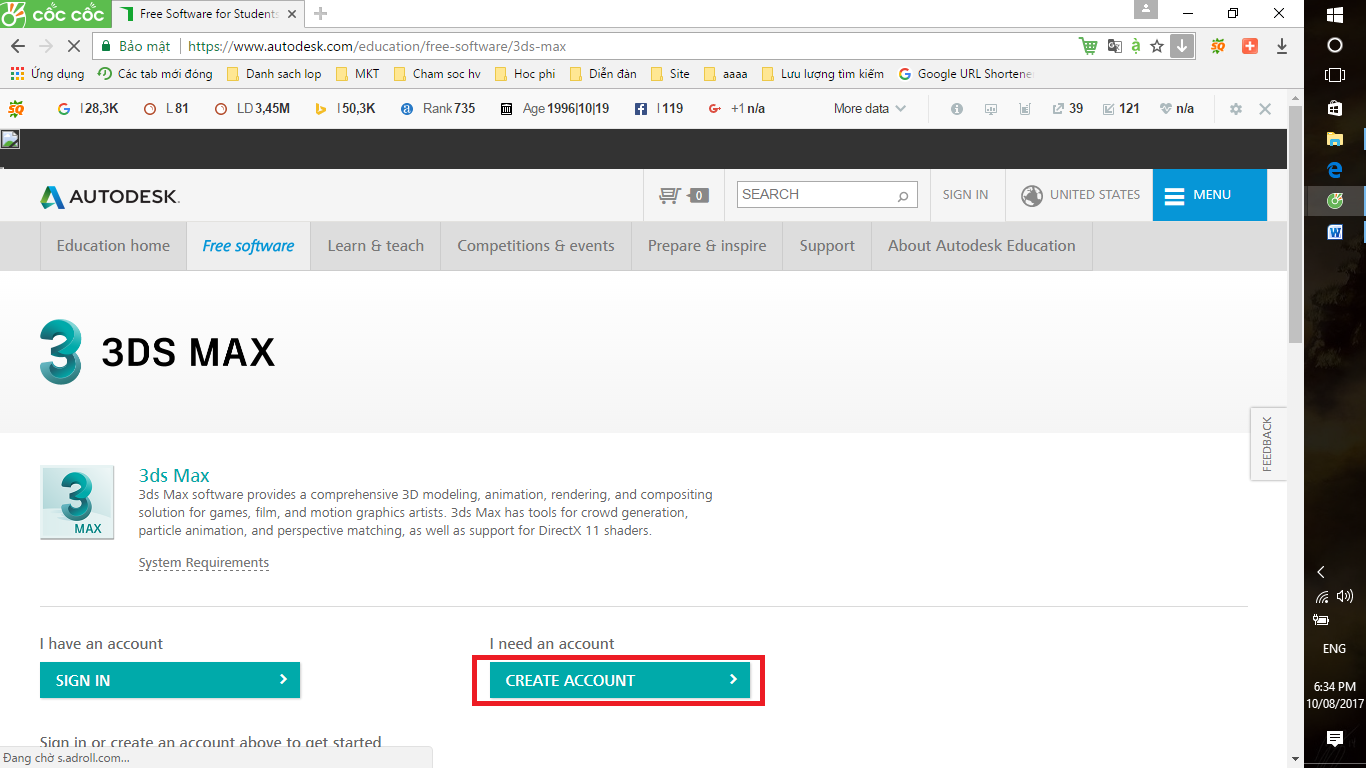Viewport: 1366px width, 768px height.
Task: Bookmark page with the star icon
Action: click(x=1157, y=46)
